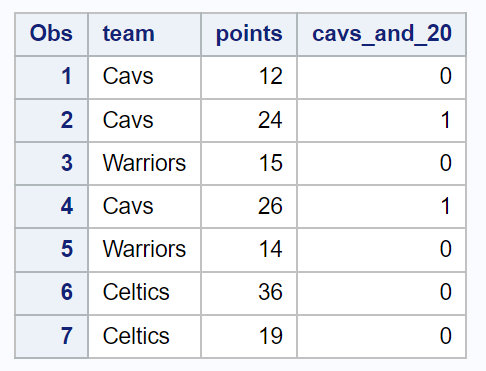This screenshot has height=371, width=486.
Task: Click the Warriors cell in row 3
Action: [145, 164]
